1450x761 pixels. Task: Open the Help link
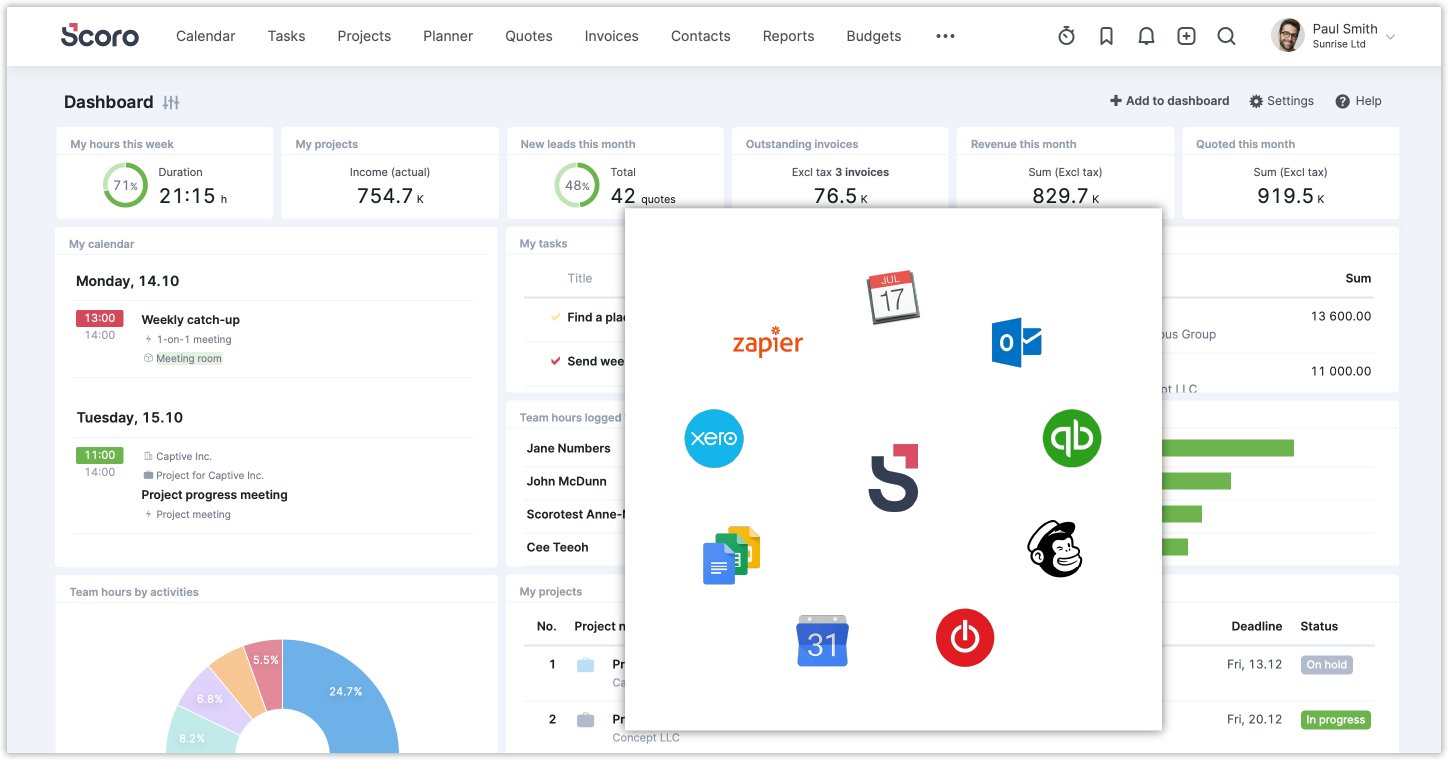(1358, 101)
